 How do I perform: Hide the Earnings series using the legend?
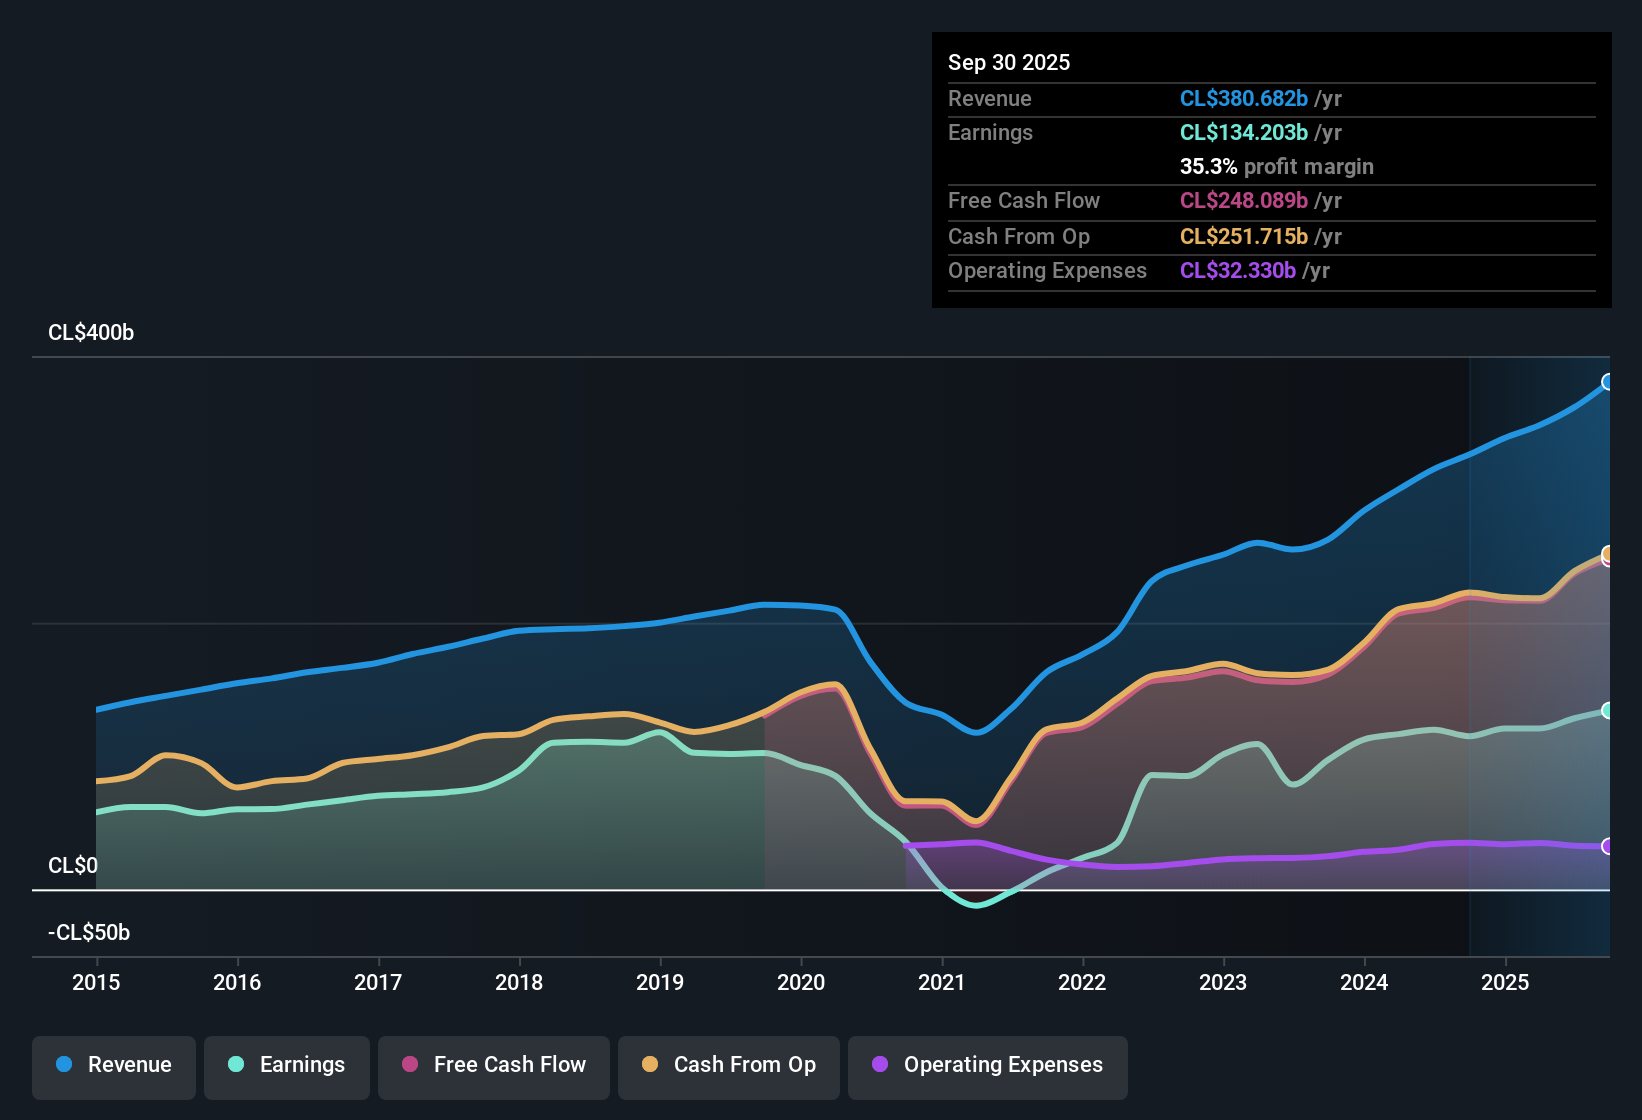pos(287,1065)
